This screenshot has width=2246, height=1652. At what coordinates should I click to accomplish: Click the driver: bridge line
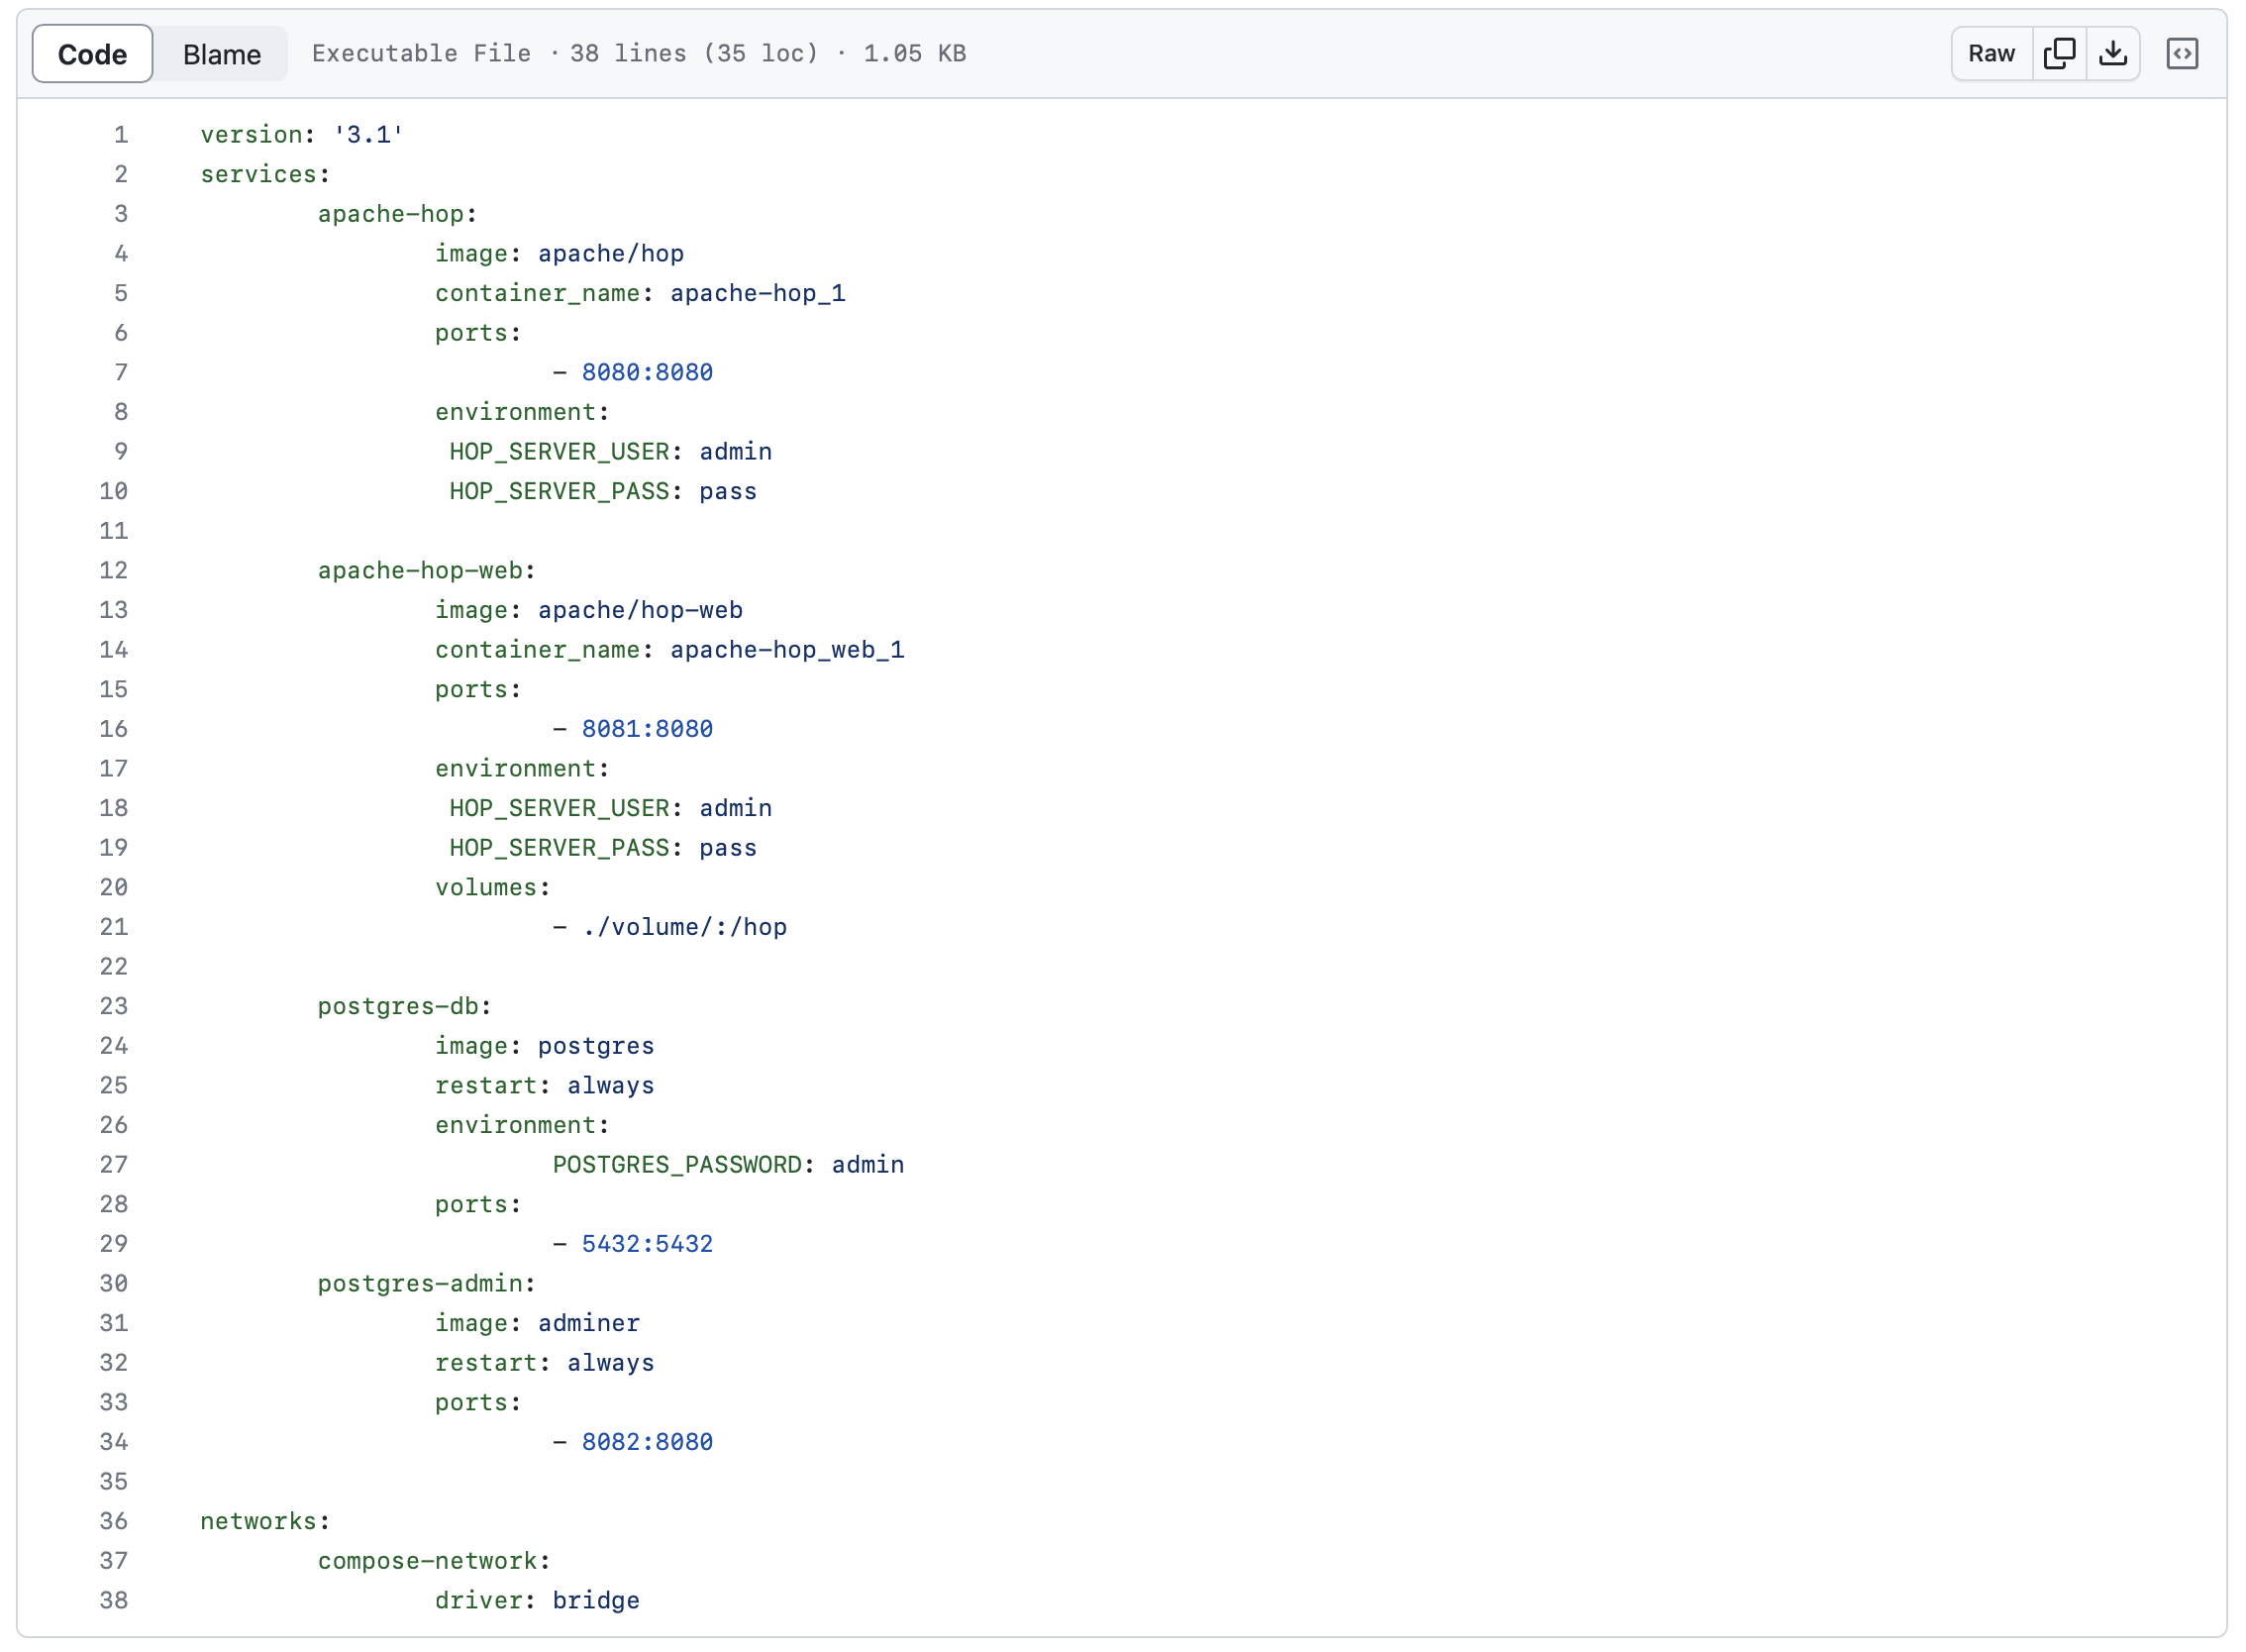(537, 1600)
